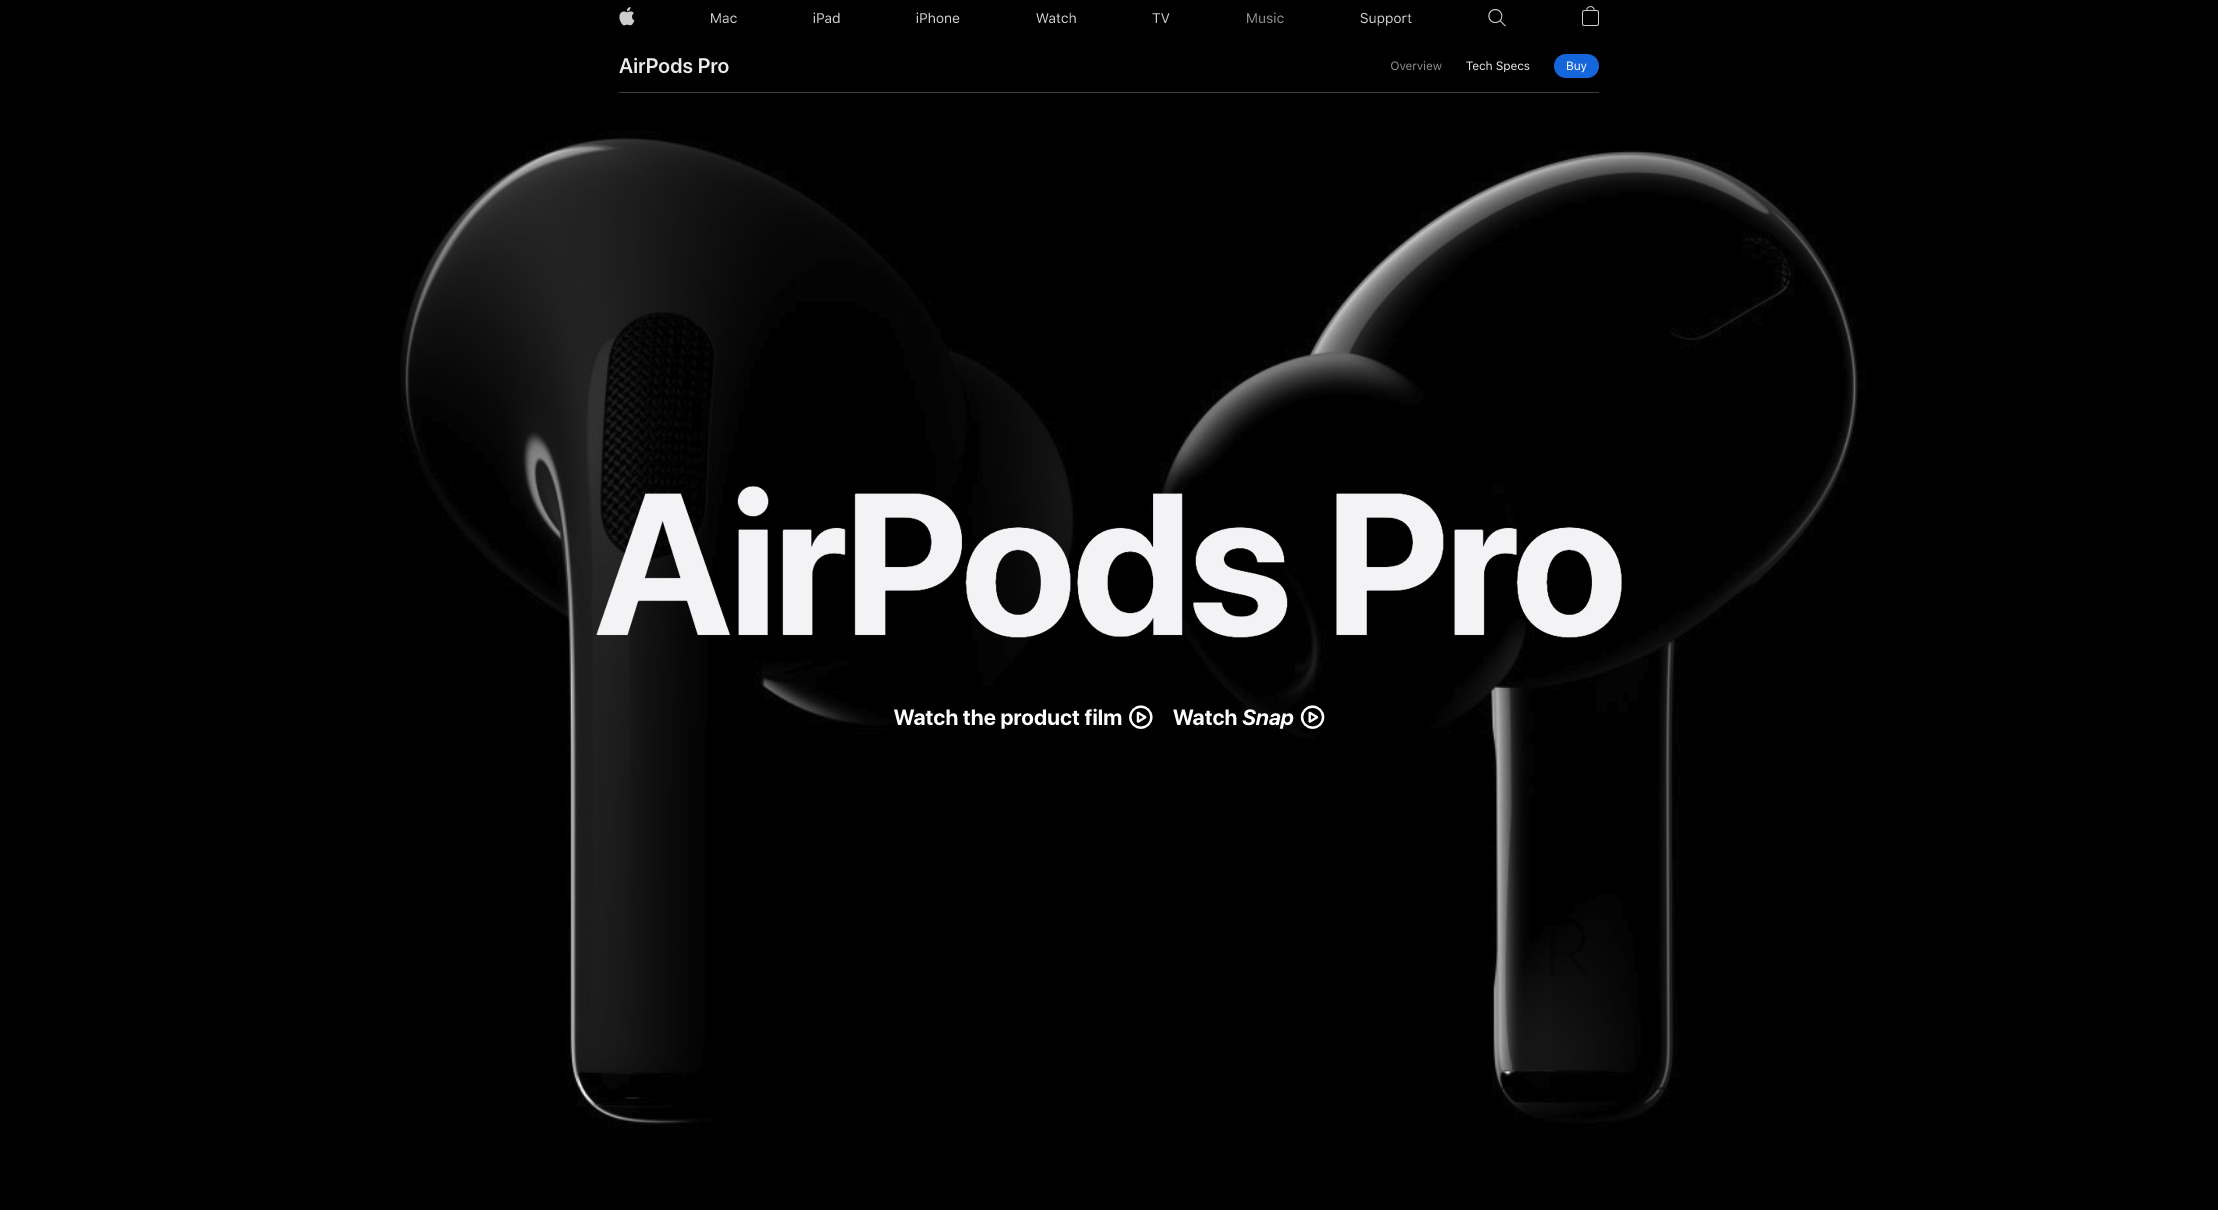Image resolution: width=2218 pixels, height=1210 pixels.
Task: Open the Support navigation menu
Action: click(x=1385, y=18)
